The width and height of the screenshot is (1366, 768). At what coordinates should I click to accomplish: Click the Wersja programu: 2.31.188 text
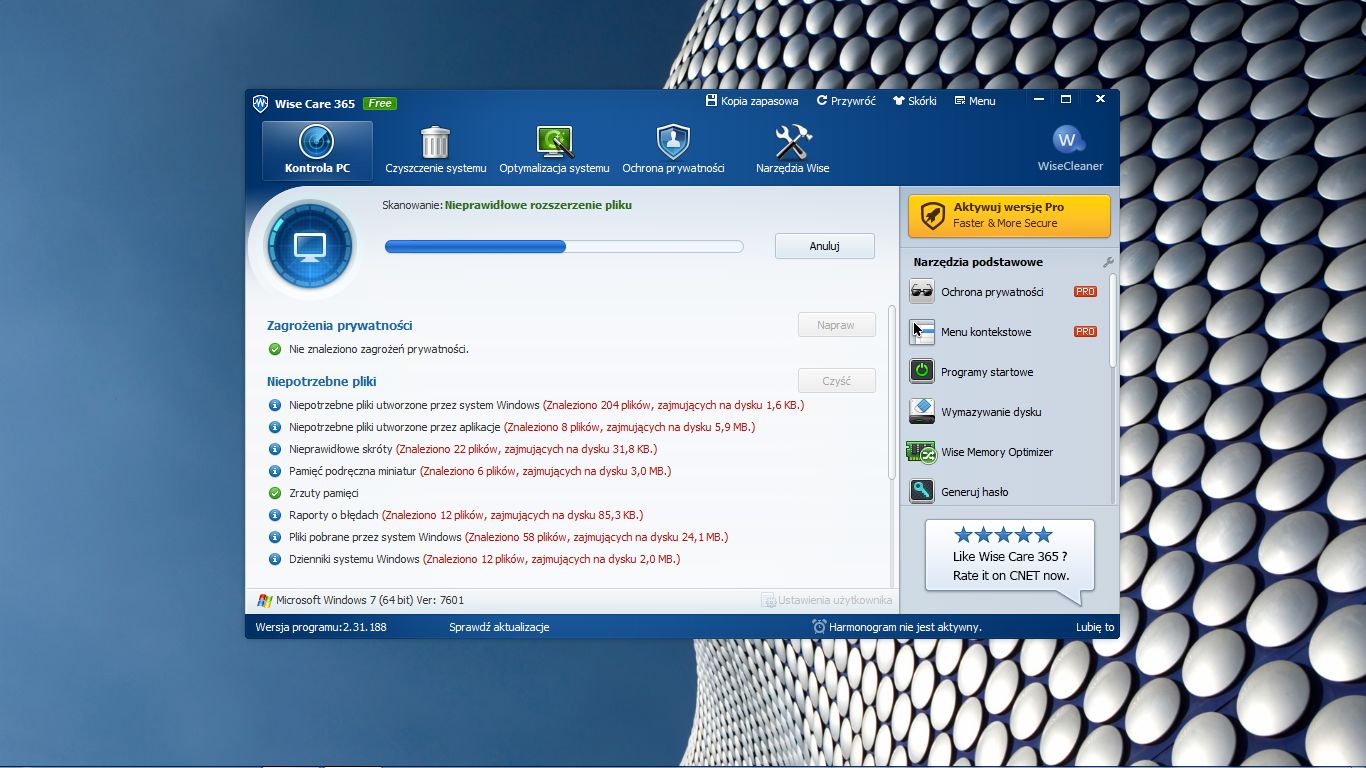point(321,627)
